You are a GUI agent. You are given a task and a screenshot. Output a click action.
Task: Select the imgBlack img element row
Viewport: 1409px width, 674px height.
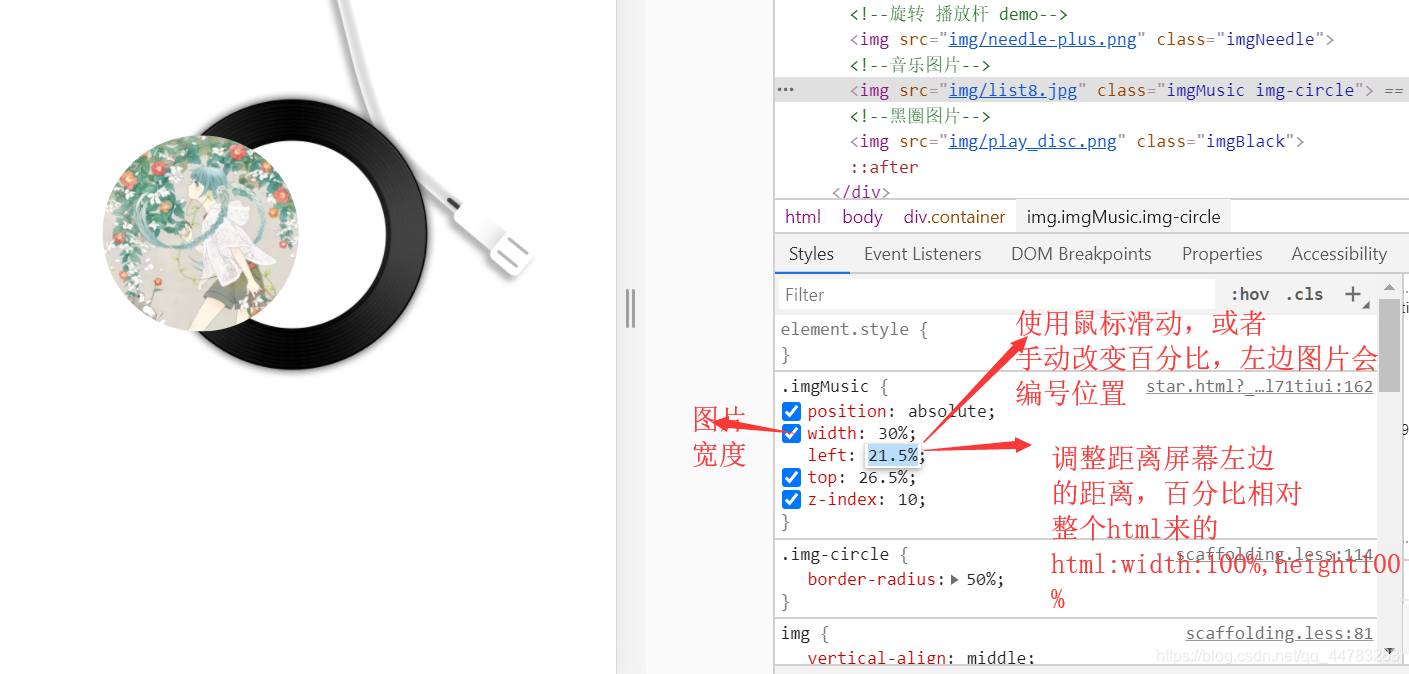coord(1077,141)
